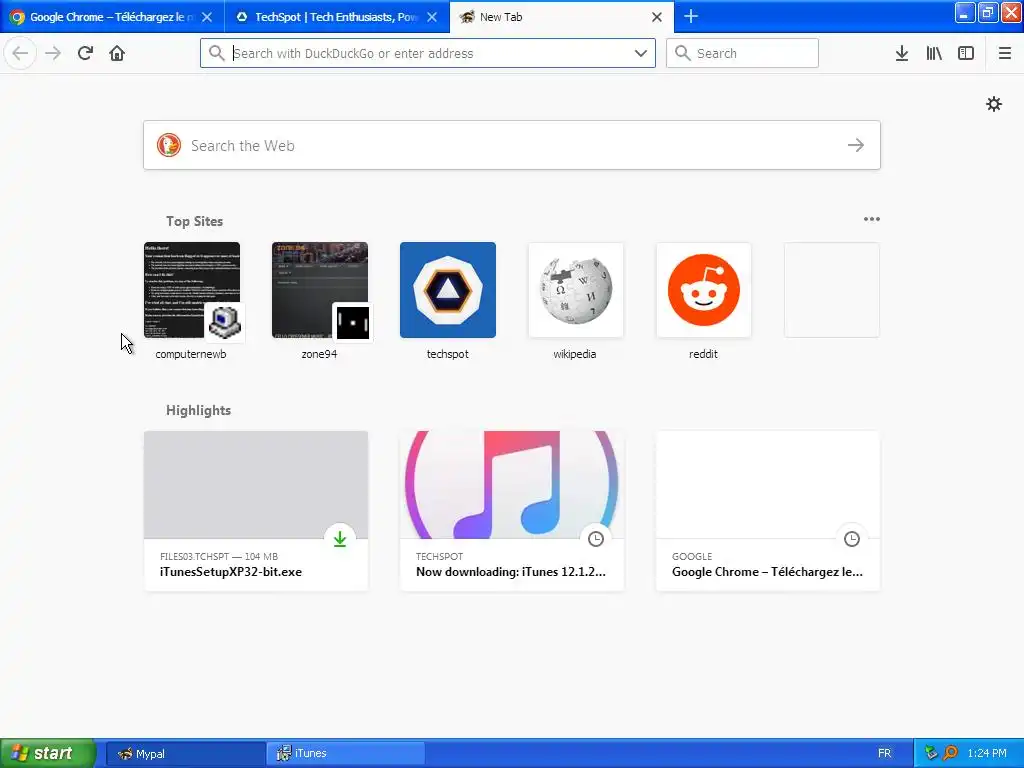1024x768 pixels.
Task: Click magnifier icon in address bar
Action: click(216, 53)
